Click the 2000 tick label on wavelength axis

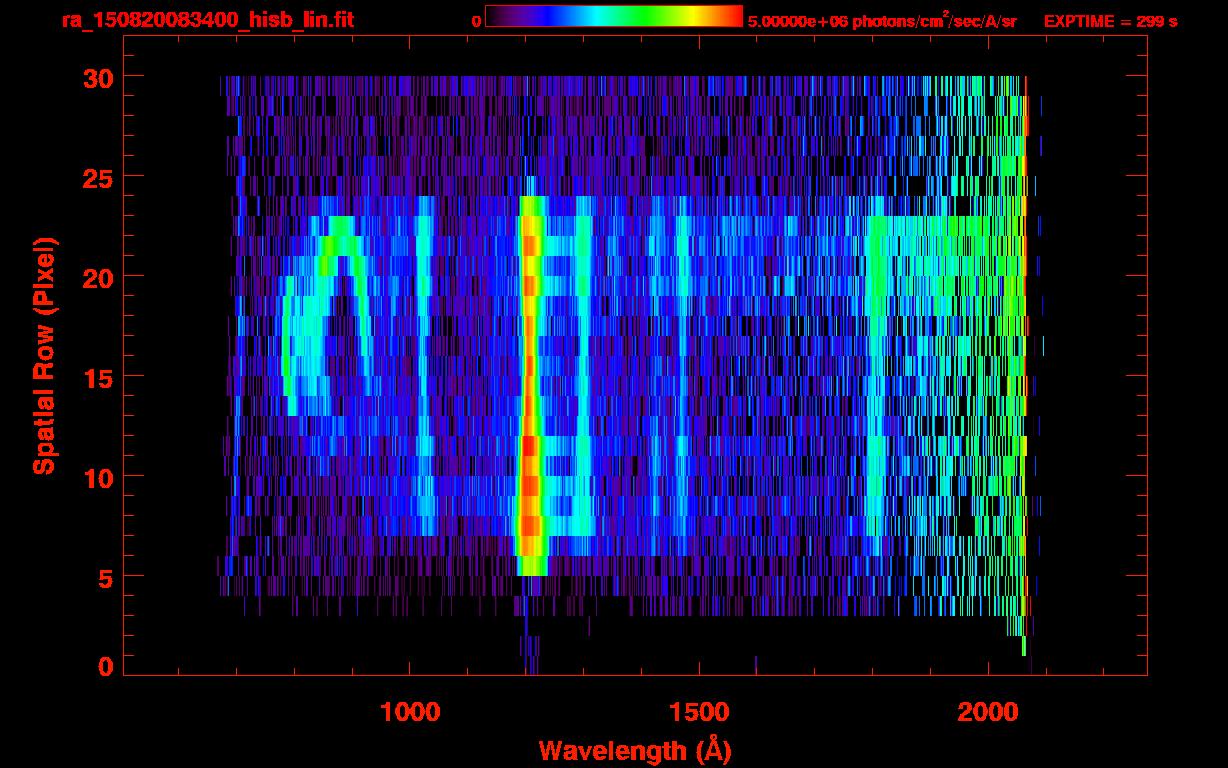pyautogui.click(x=988, y=712)
